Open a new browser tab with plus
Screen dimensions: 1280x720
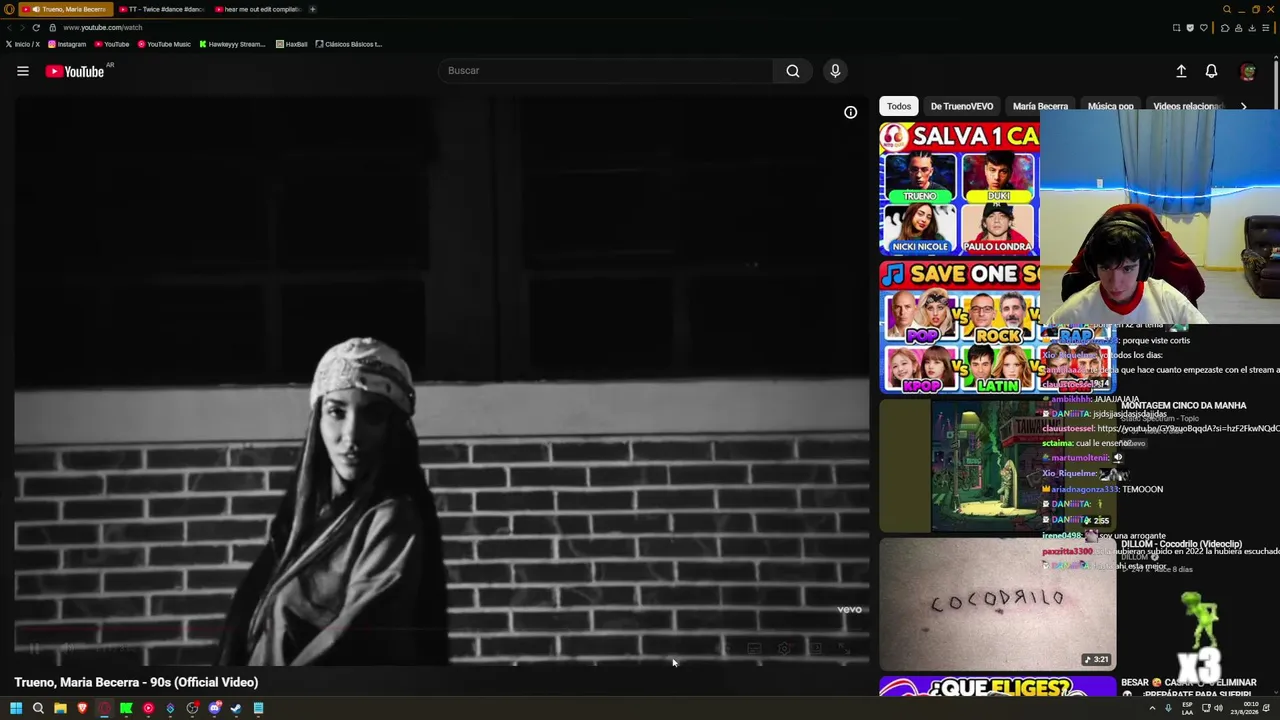(x=312, y=9)
